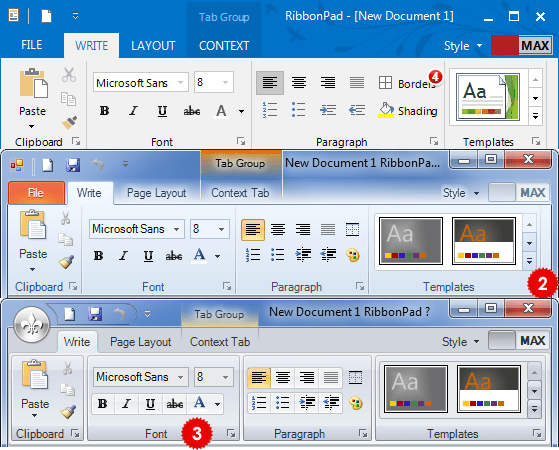Screen dimensions: 559x450
Task: Select gray Aa template in middle window
Action: click(x=411, y=241)
